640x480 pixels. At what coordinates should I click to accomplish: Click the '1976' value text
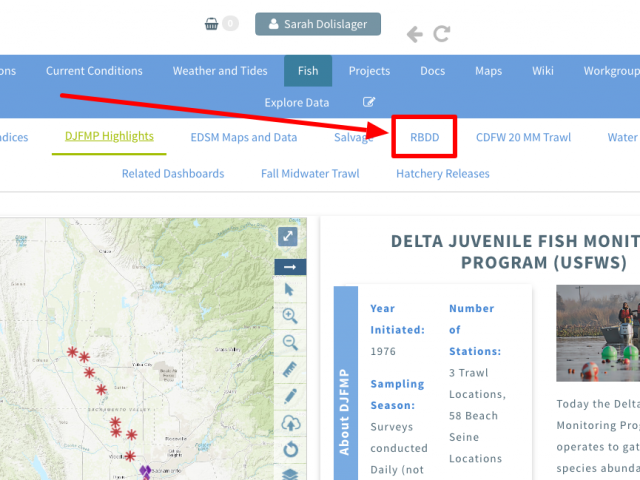coord(383,351)
